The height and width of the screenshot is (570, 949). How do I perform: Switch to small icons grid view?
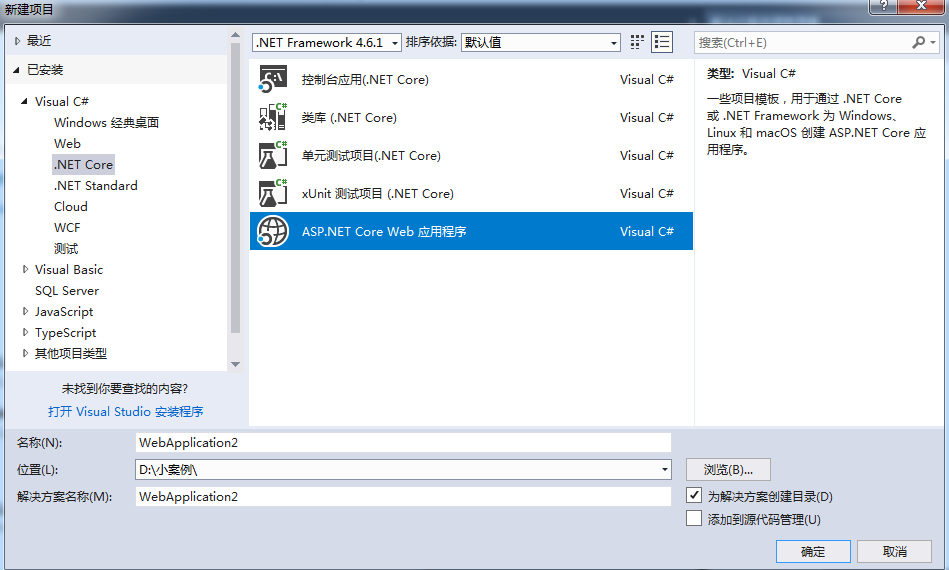(637, 42)
